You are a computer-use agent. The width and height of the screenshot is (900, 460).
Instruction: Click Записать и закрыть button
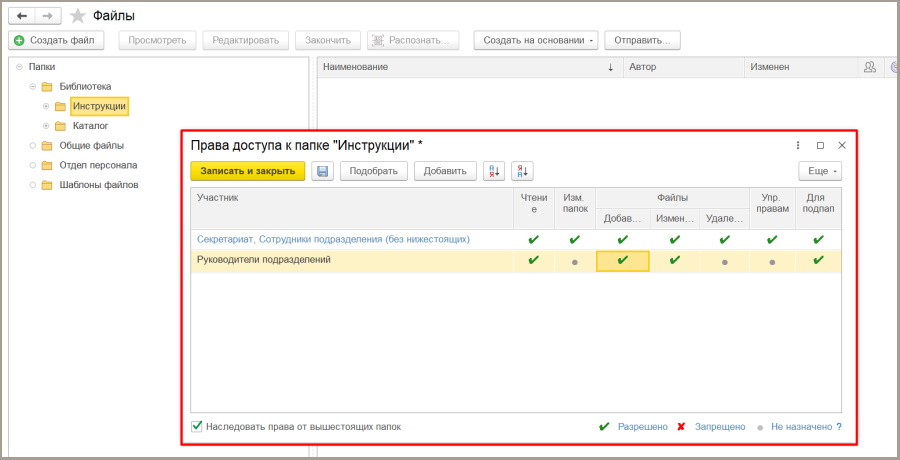[248, 171]
